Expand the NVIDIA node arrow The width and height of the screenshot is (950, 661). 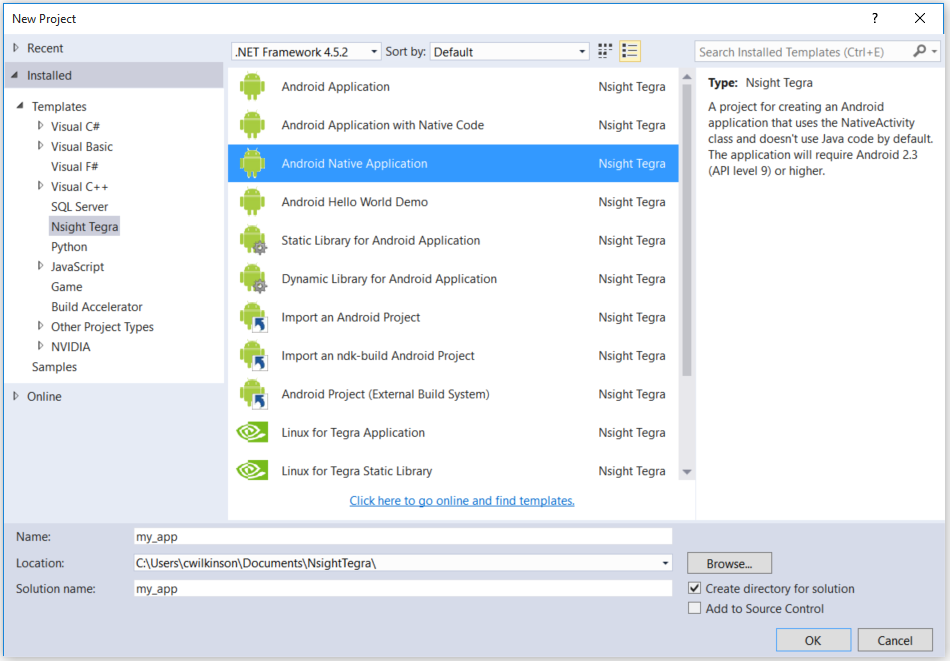tap(41, 346)
